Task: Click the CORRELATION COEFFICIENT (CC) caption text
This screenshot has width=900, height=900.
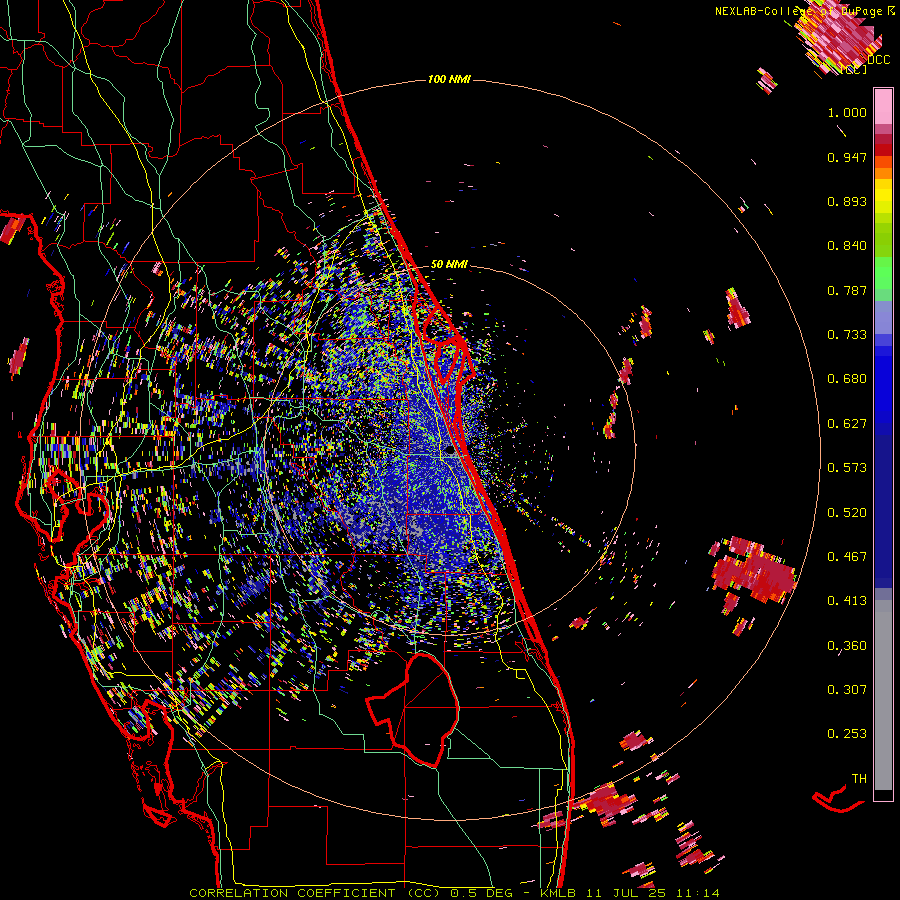Action: (315, 893)
